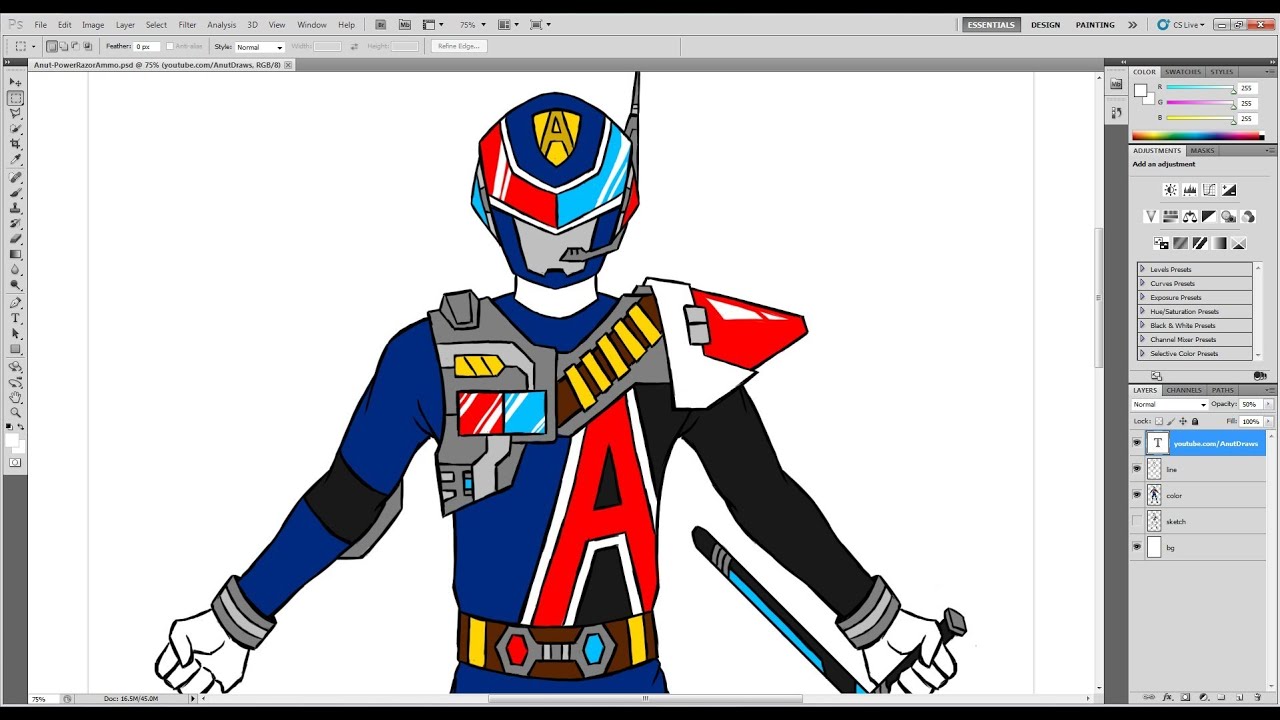This screenshot has height=720, width=1280.
Task: Open the Style dropdown in options bar
Action: pyautogui.click(x=259, y=47)
